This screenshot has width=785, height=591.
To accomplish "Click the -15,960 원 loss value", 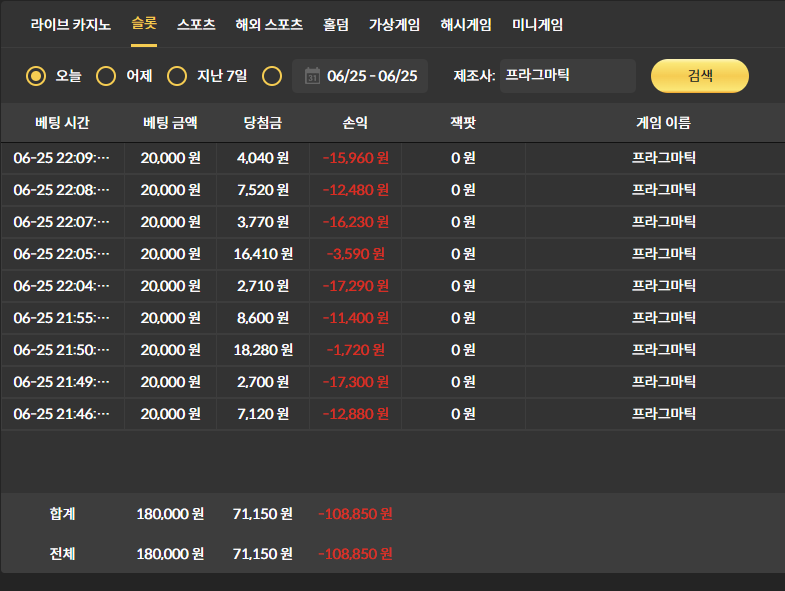I will coord(355,158).
